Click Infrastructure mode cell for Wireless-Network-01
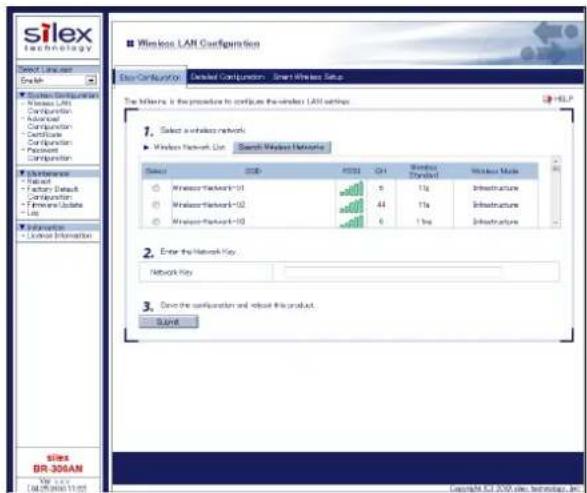Image resolution: width=587 pixels, height=493 pixels. point(496,188)
